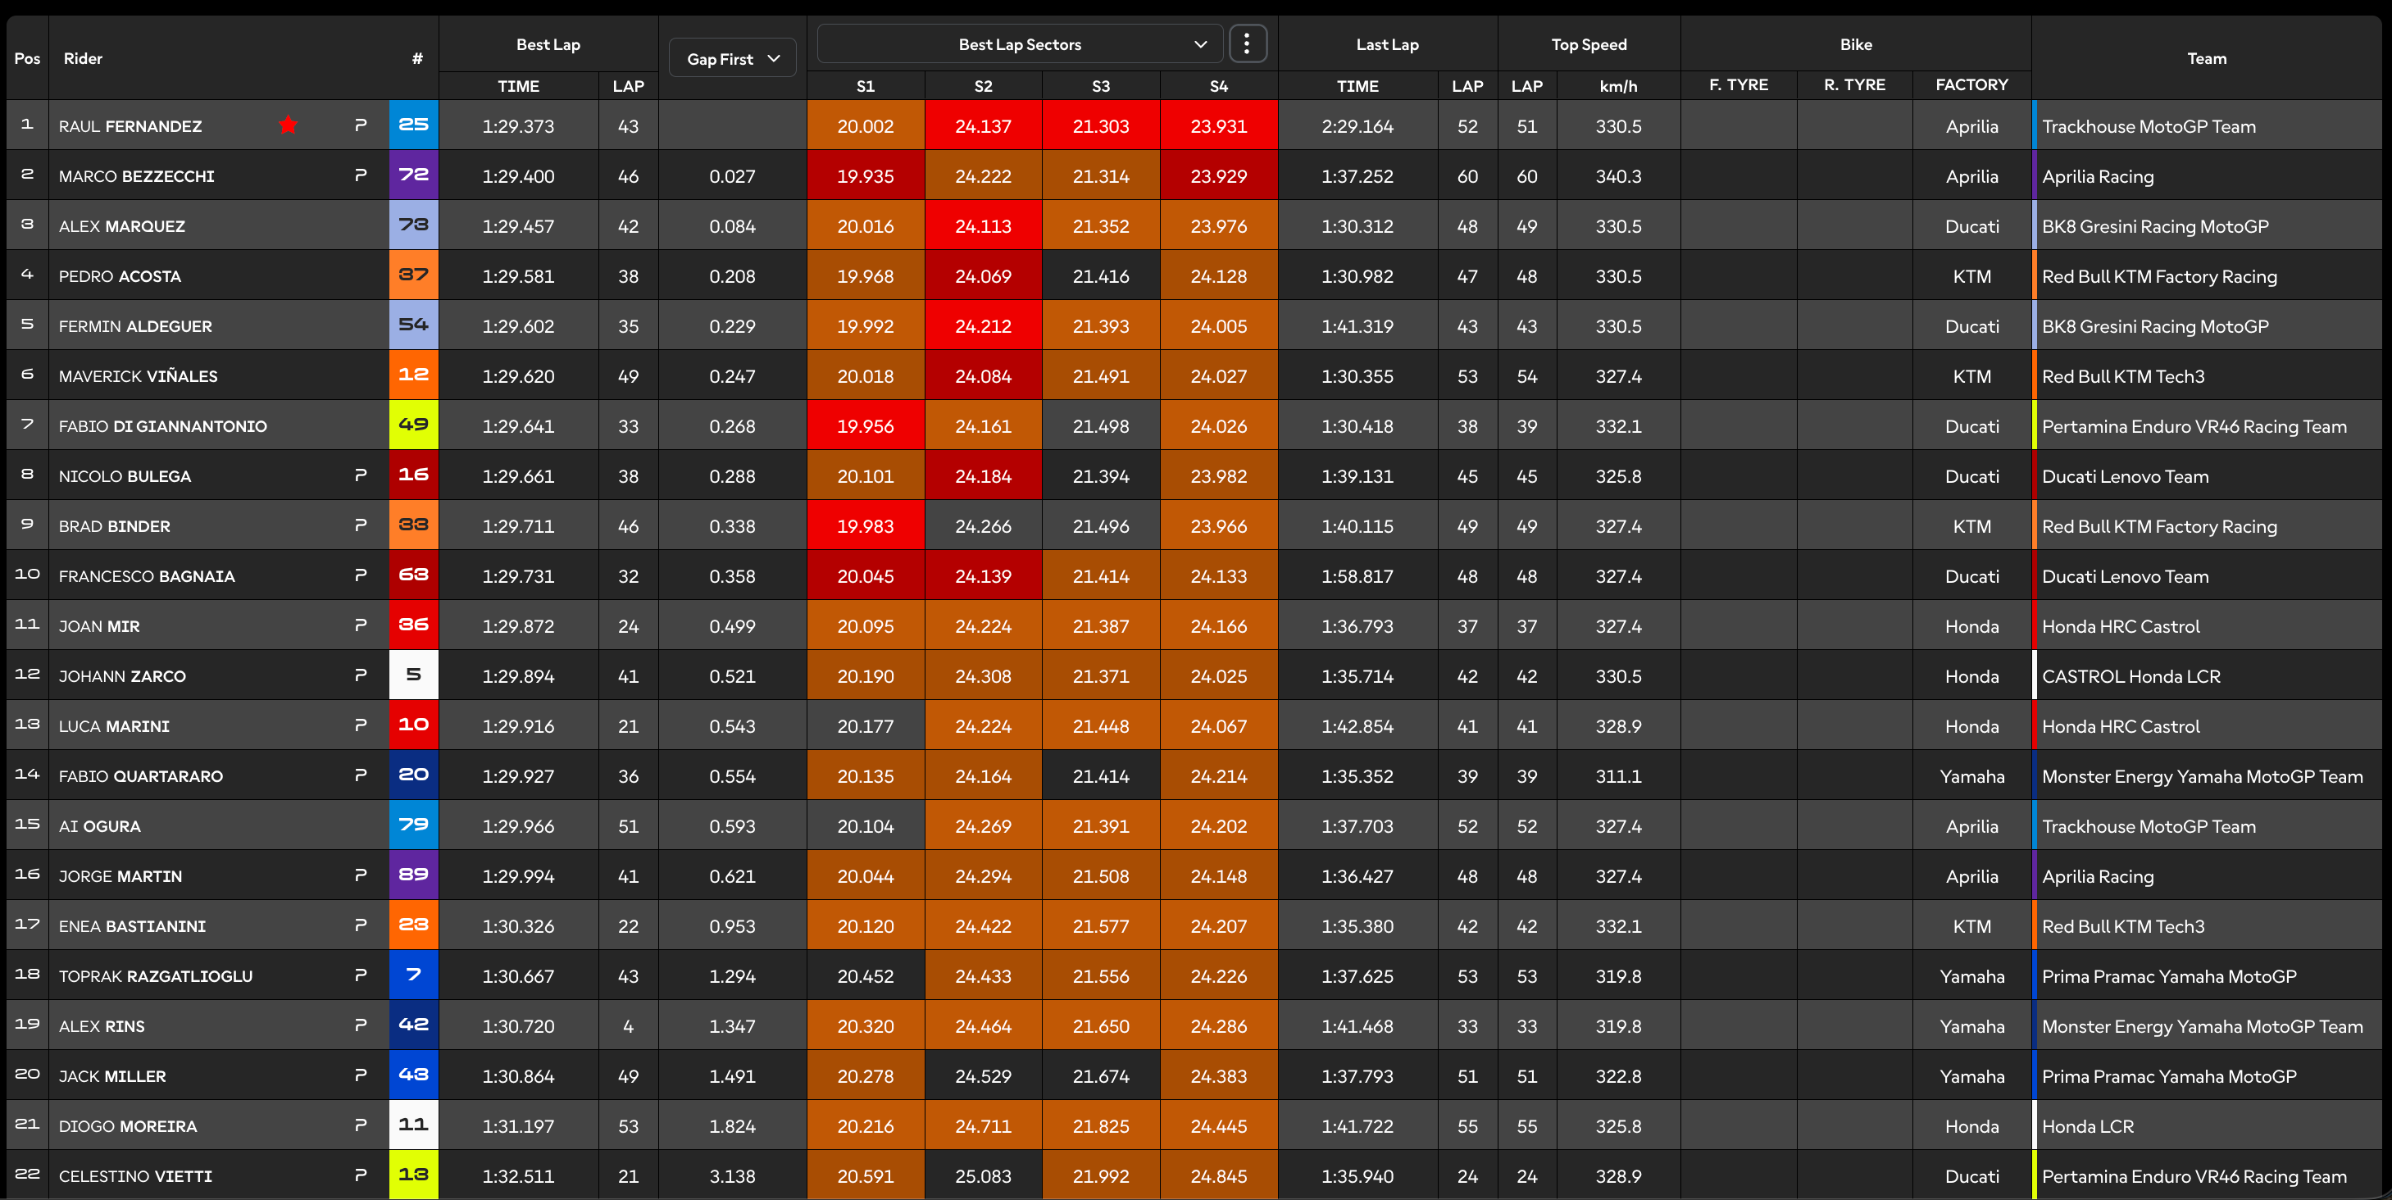Click the Top Speed column header
The height and width of the screenshot is (1200, 2392).
(x=1588, y=44)
